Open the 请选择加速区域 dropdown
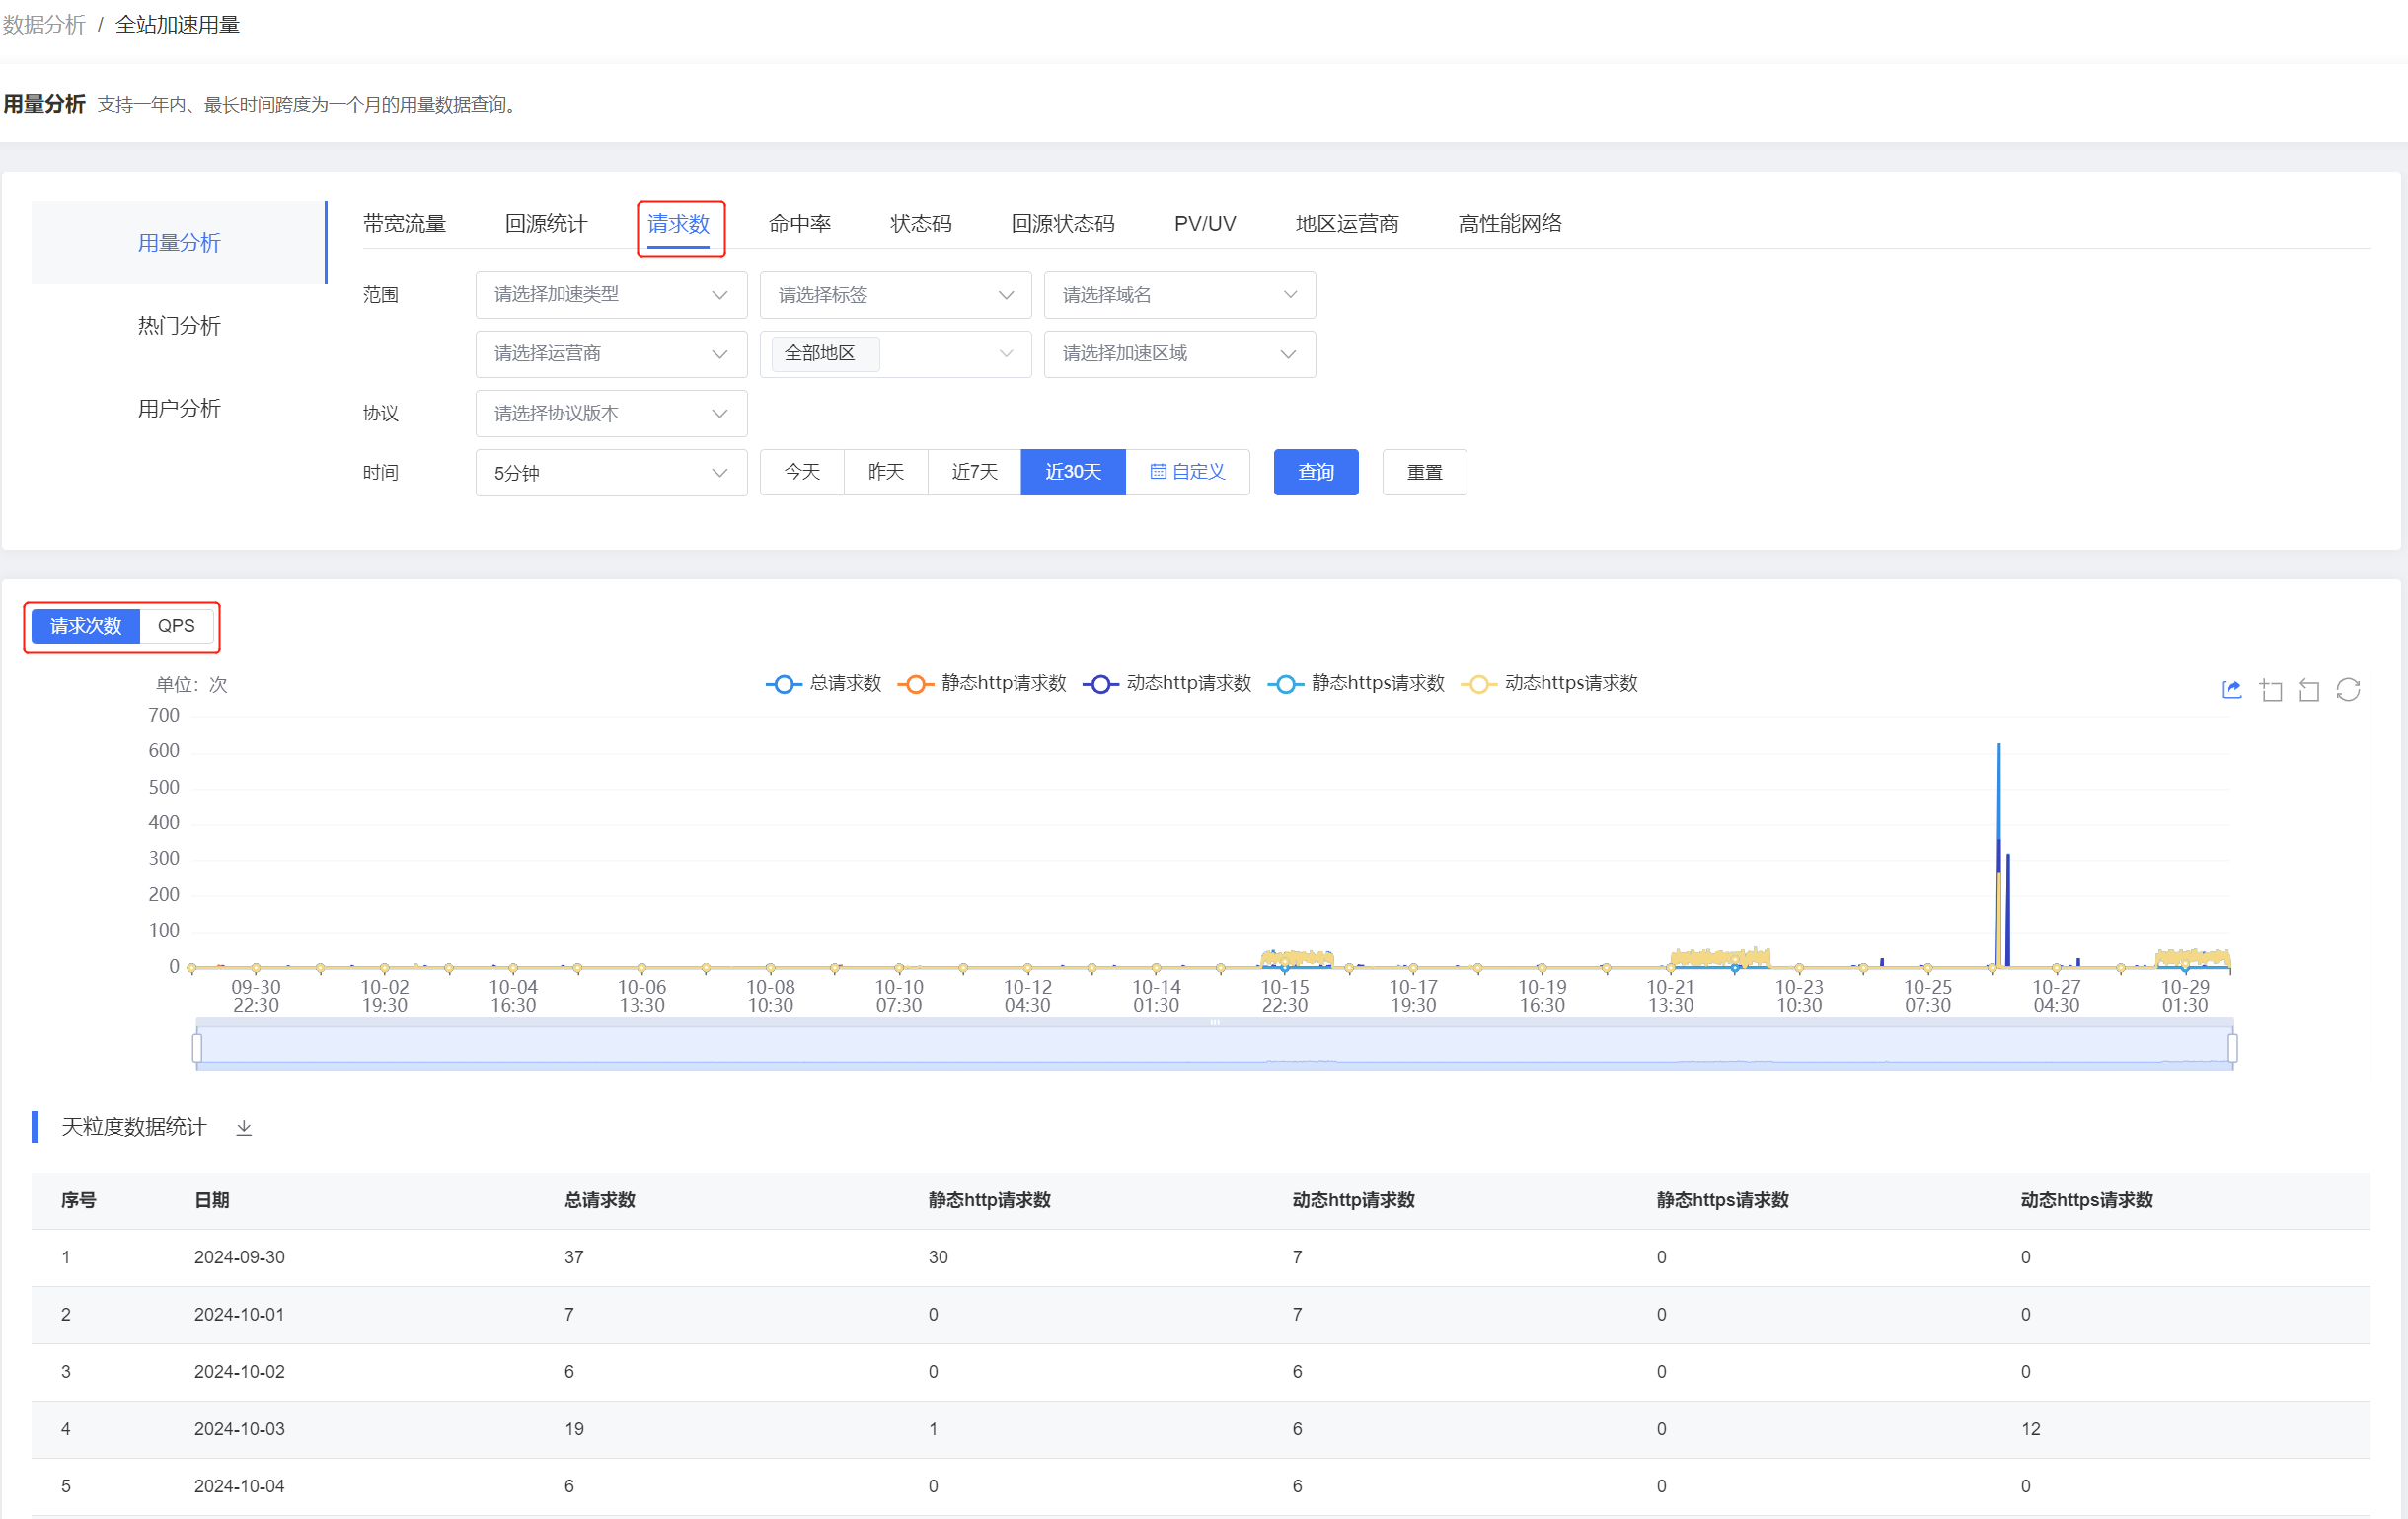 coord(1179,354)
